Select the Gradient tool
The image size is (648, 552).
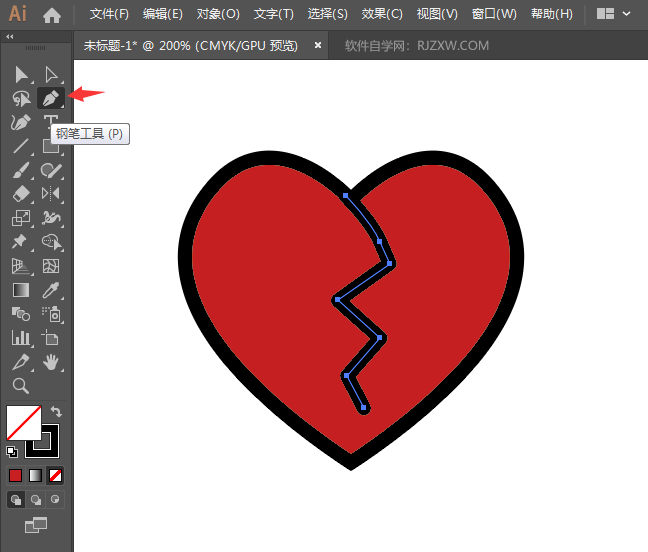tap(21, 290)
